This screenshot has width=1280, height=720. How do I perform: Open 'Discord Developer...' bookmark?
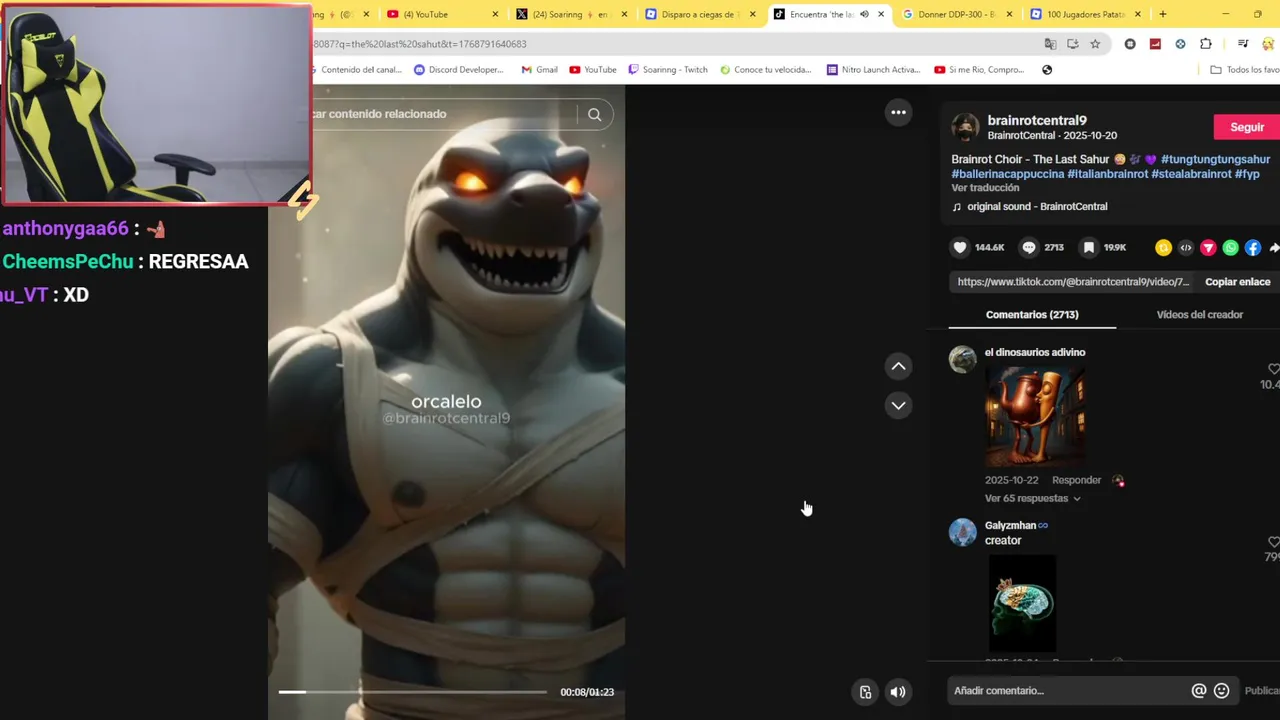(x=458, y=70)
